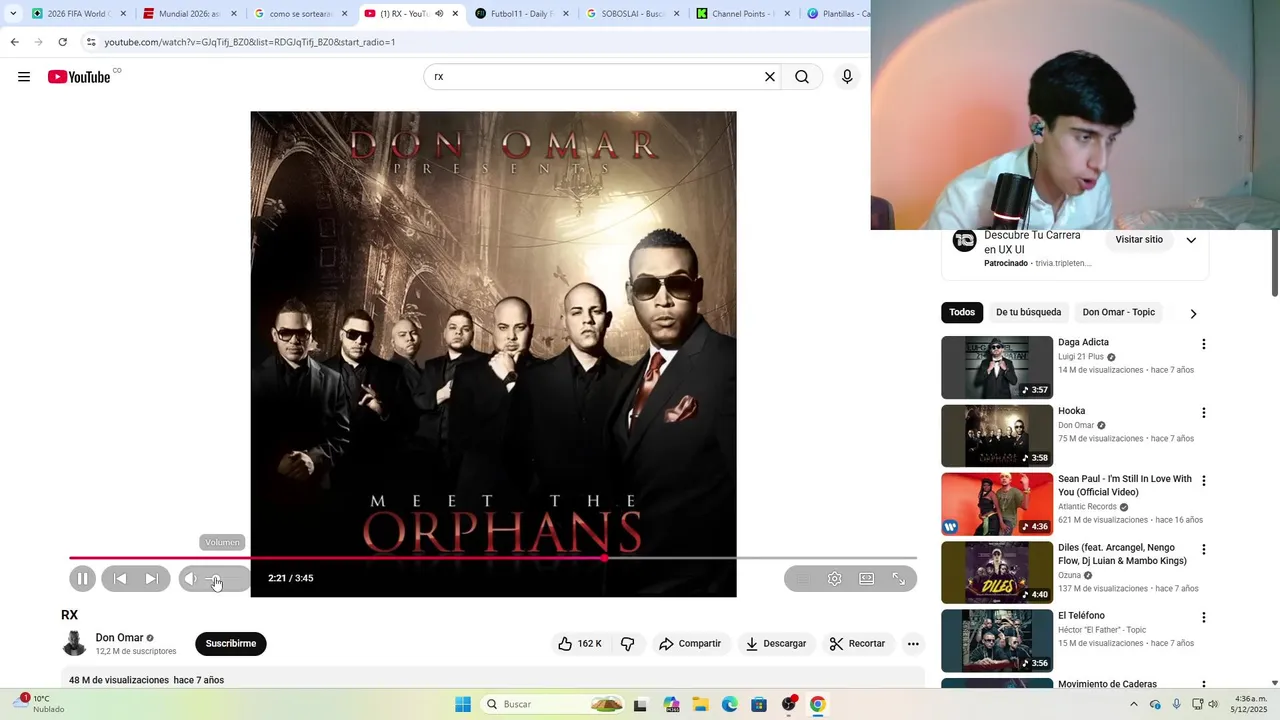
Task: Go back in browser history
Action: click(x=14, y=42)
